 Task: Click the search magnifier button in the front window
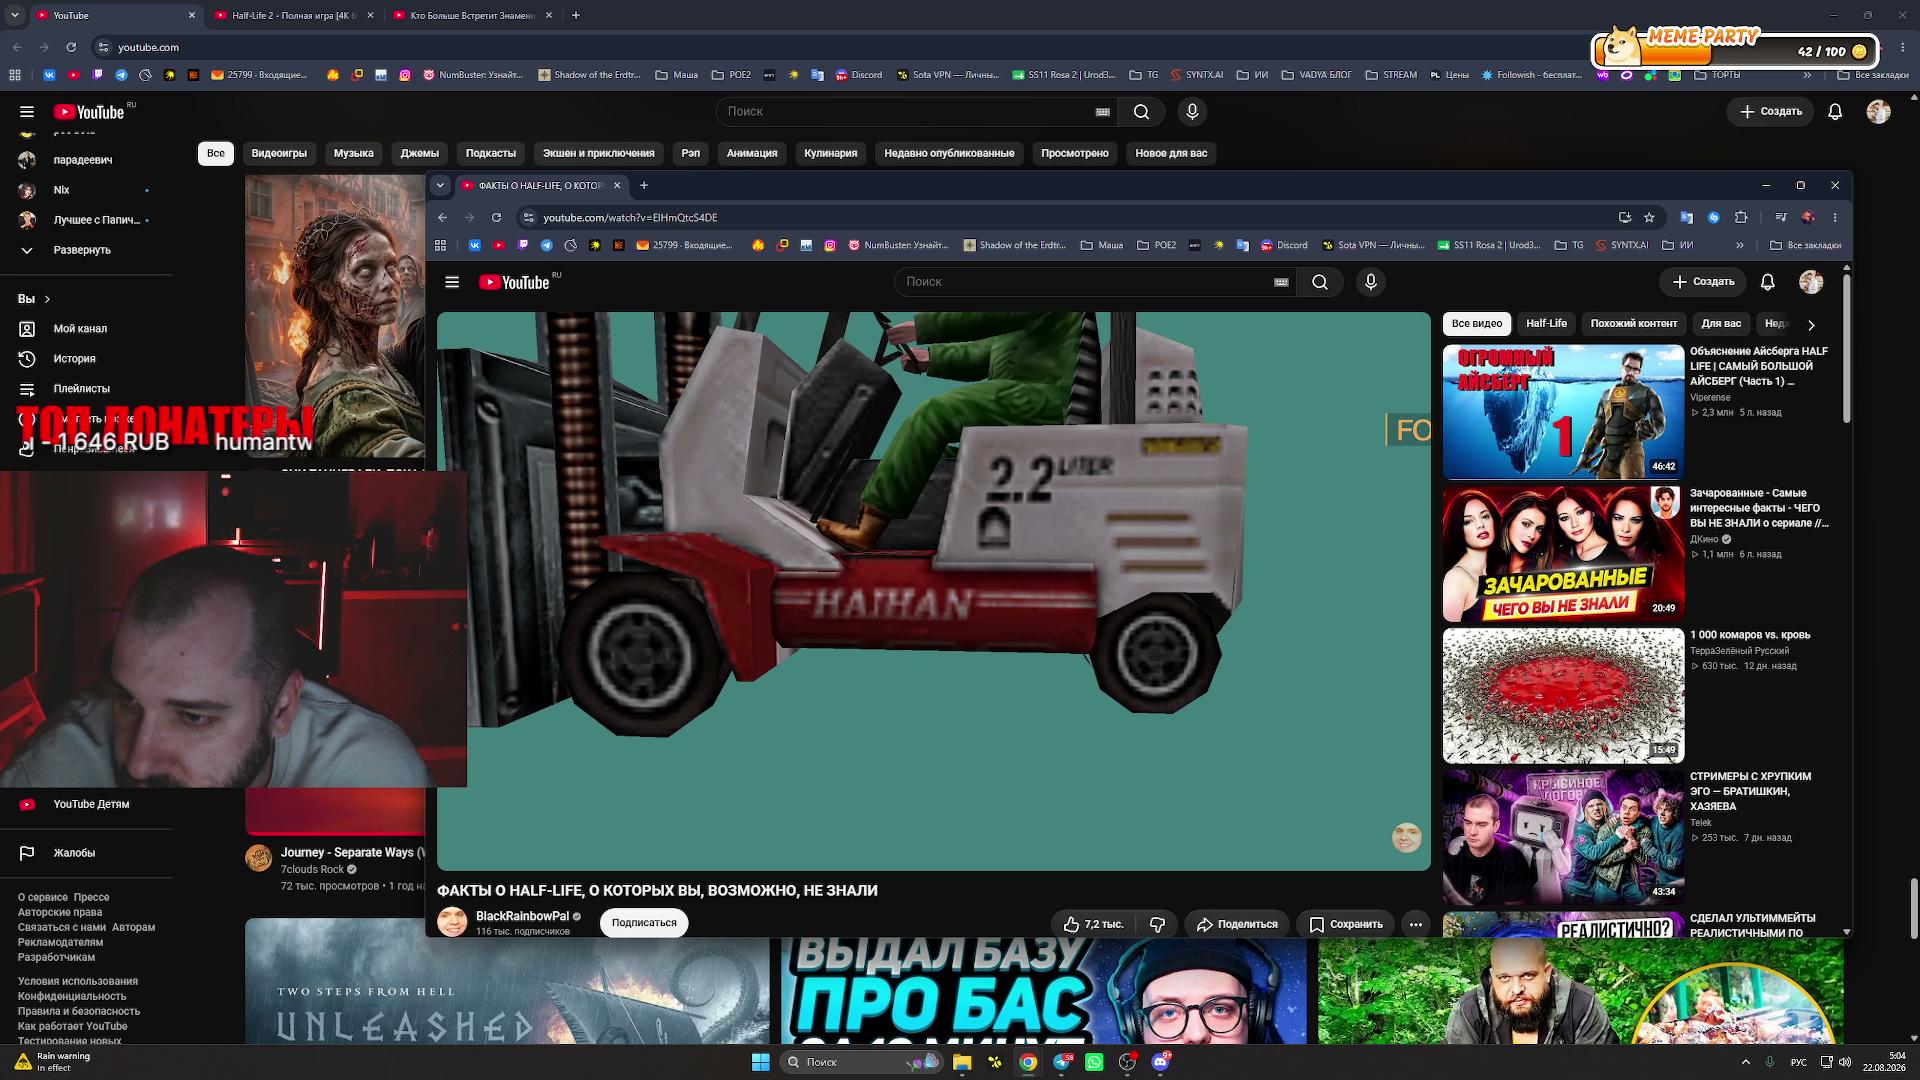coord(1320,282)
